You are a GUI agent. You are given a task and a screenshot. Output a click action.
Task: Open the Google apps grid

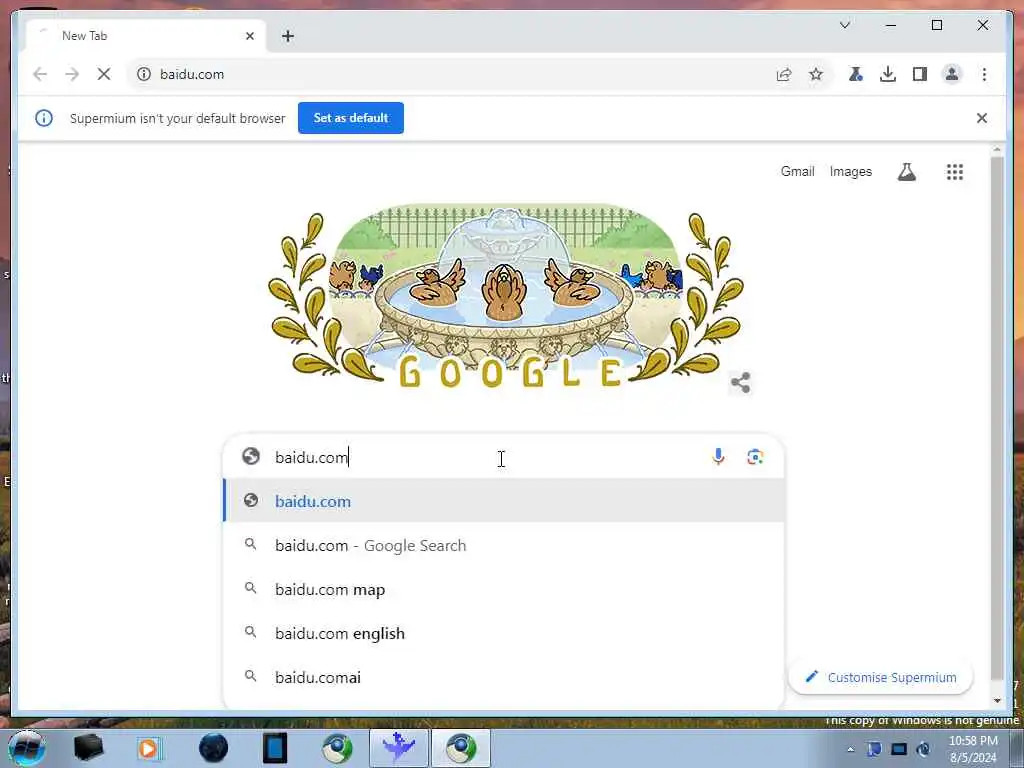955,172
